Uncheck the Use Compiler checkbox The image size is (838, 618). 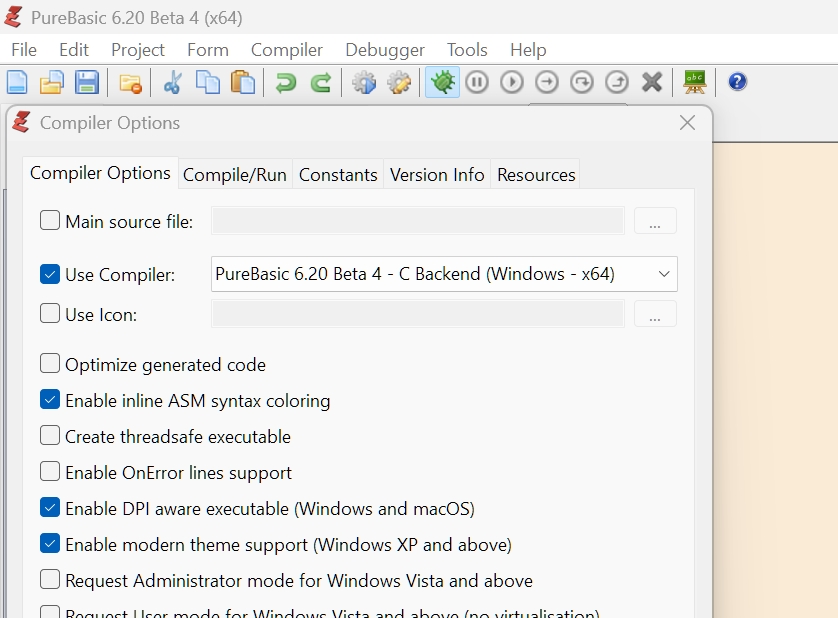(50, 274)
